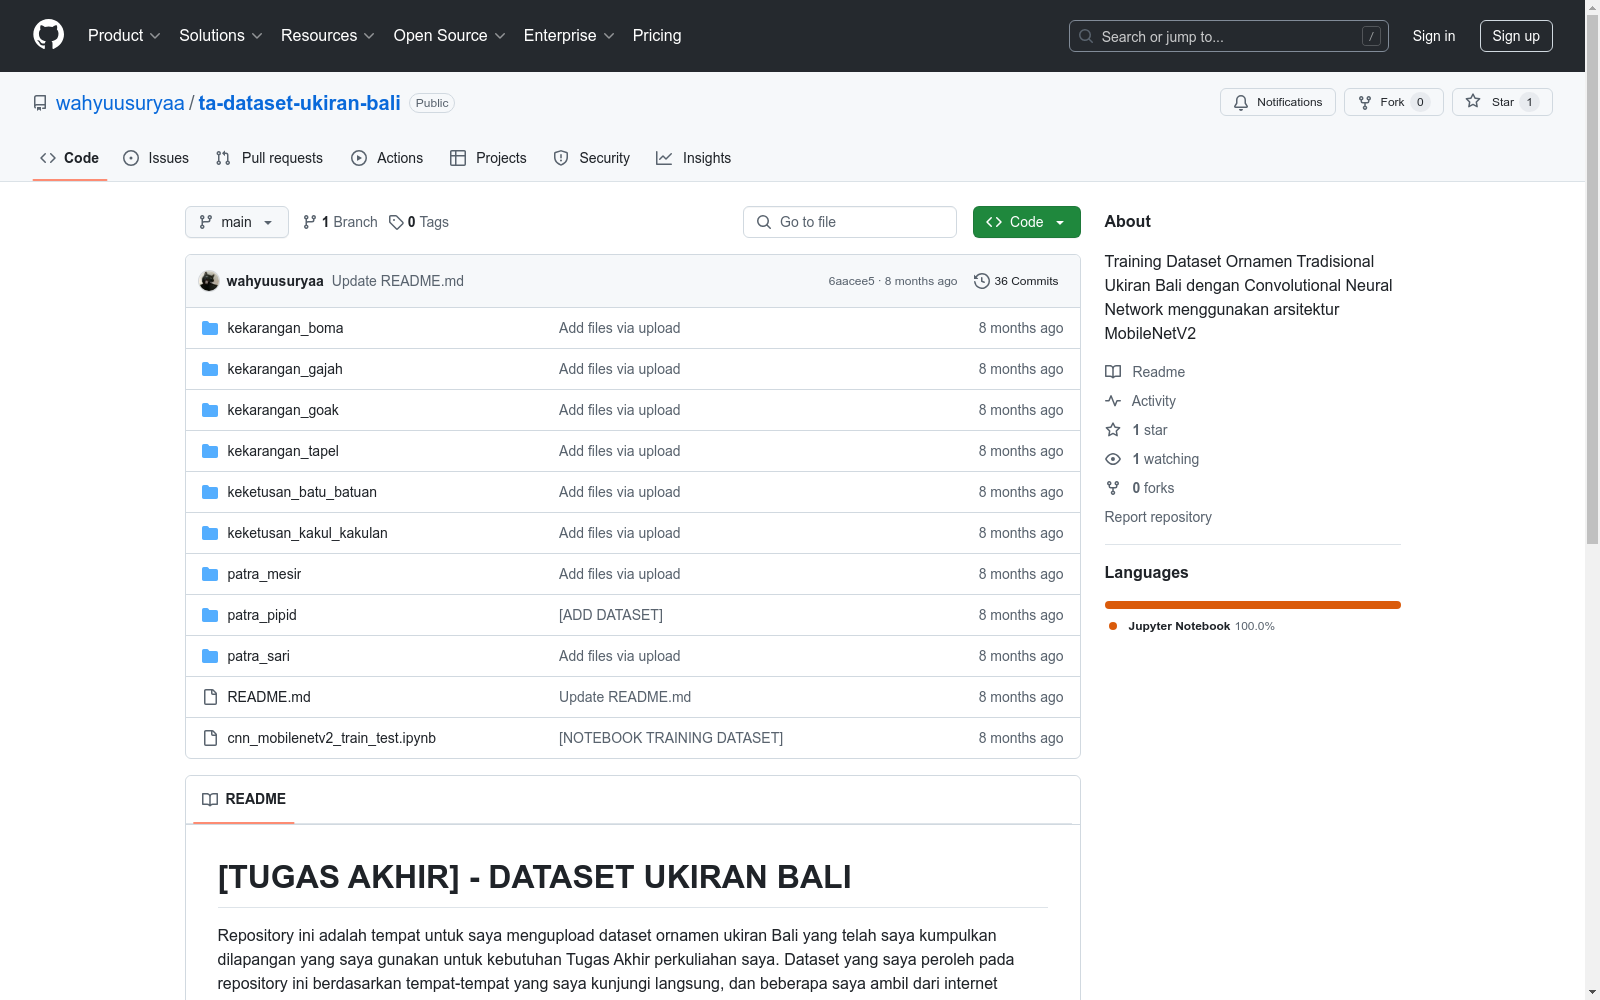
Task: Click the pulse icon beside Activity
Action: pos(1113,401)
